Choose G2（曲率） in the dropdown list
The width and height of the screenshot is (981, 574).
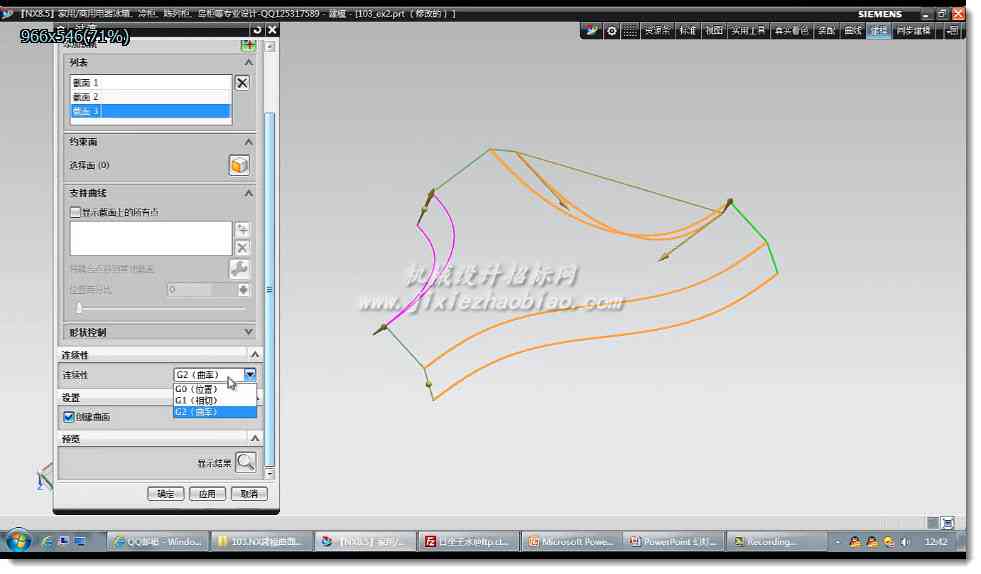pos(215,412)
